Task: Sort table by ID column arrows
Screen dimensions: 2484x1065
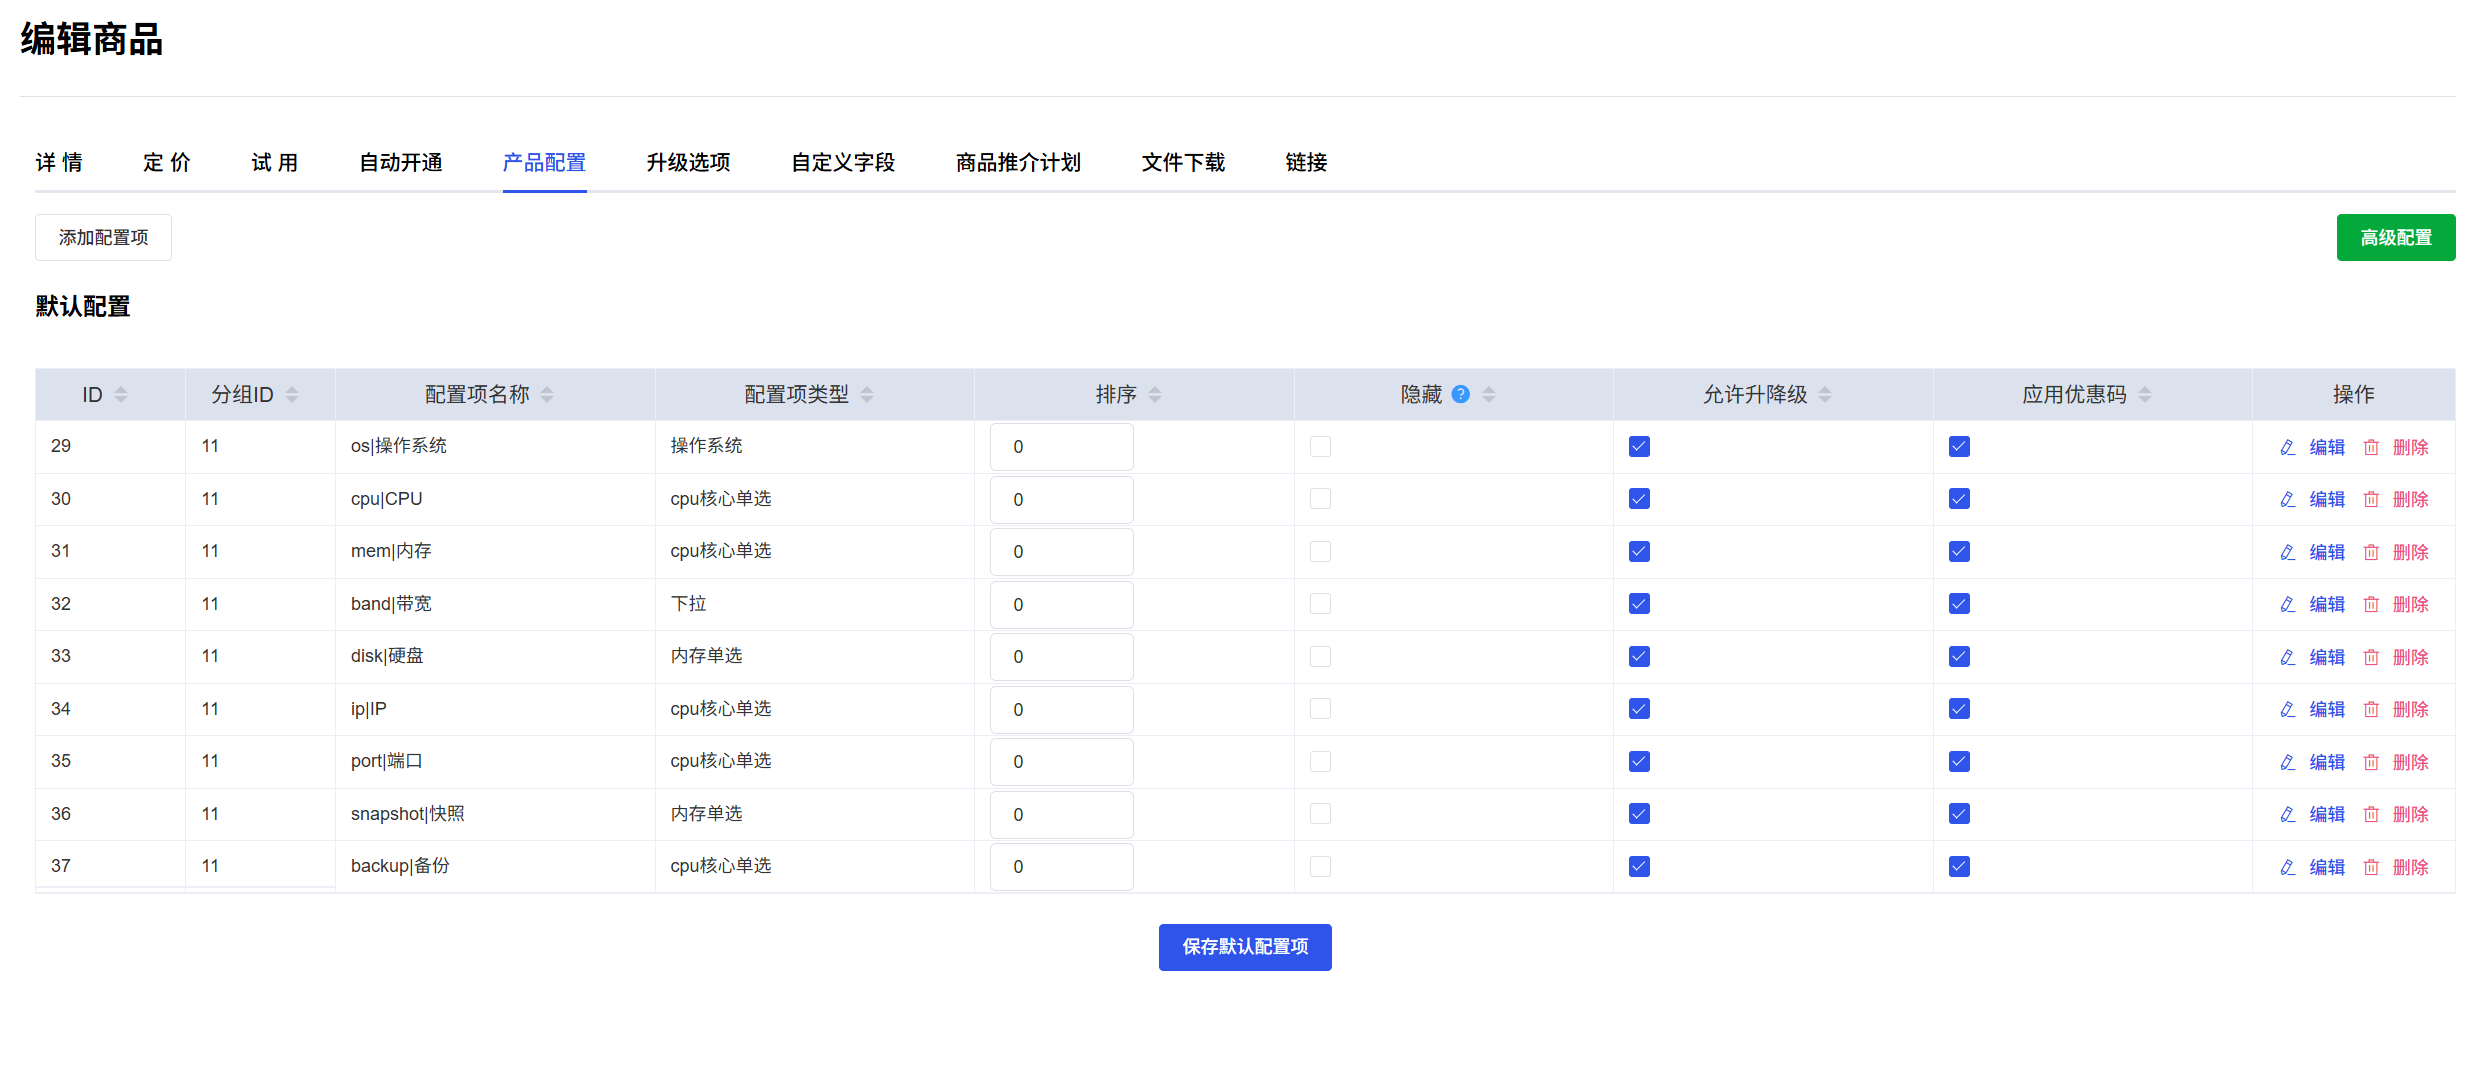Action: 121,395
